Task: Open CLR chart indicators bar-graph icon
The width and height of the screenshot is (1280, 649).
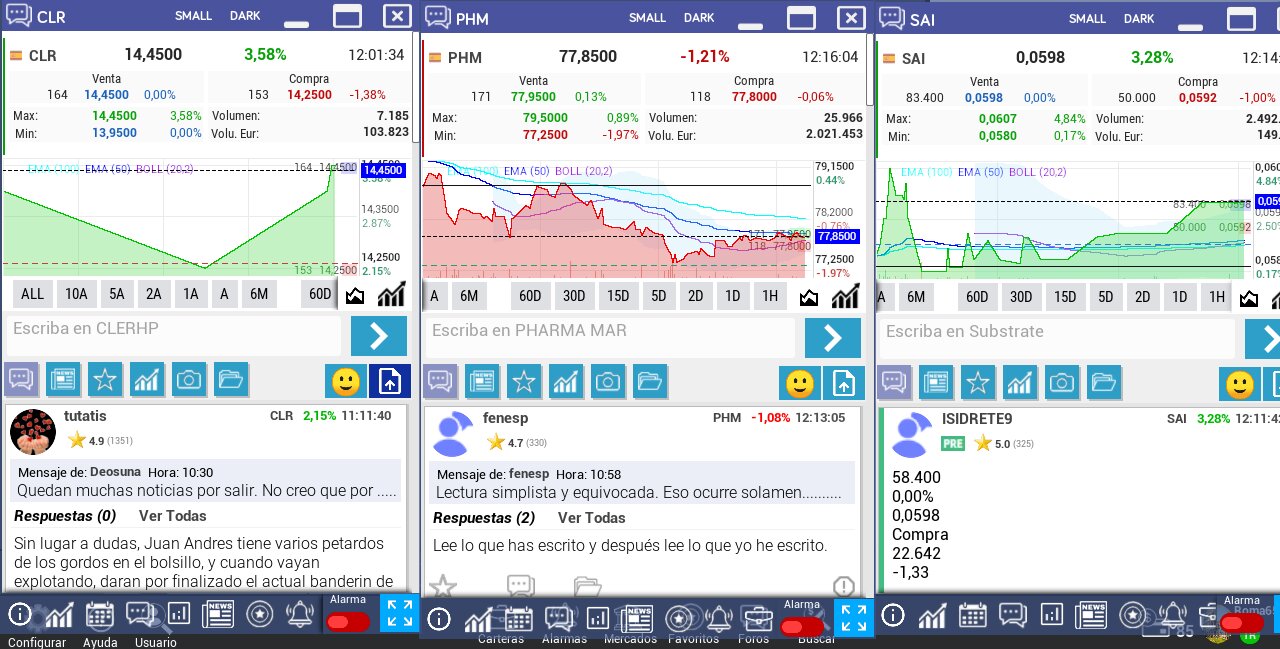Action: 391,294
